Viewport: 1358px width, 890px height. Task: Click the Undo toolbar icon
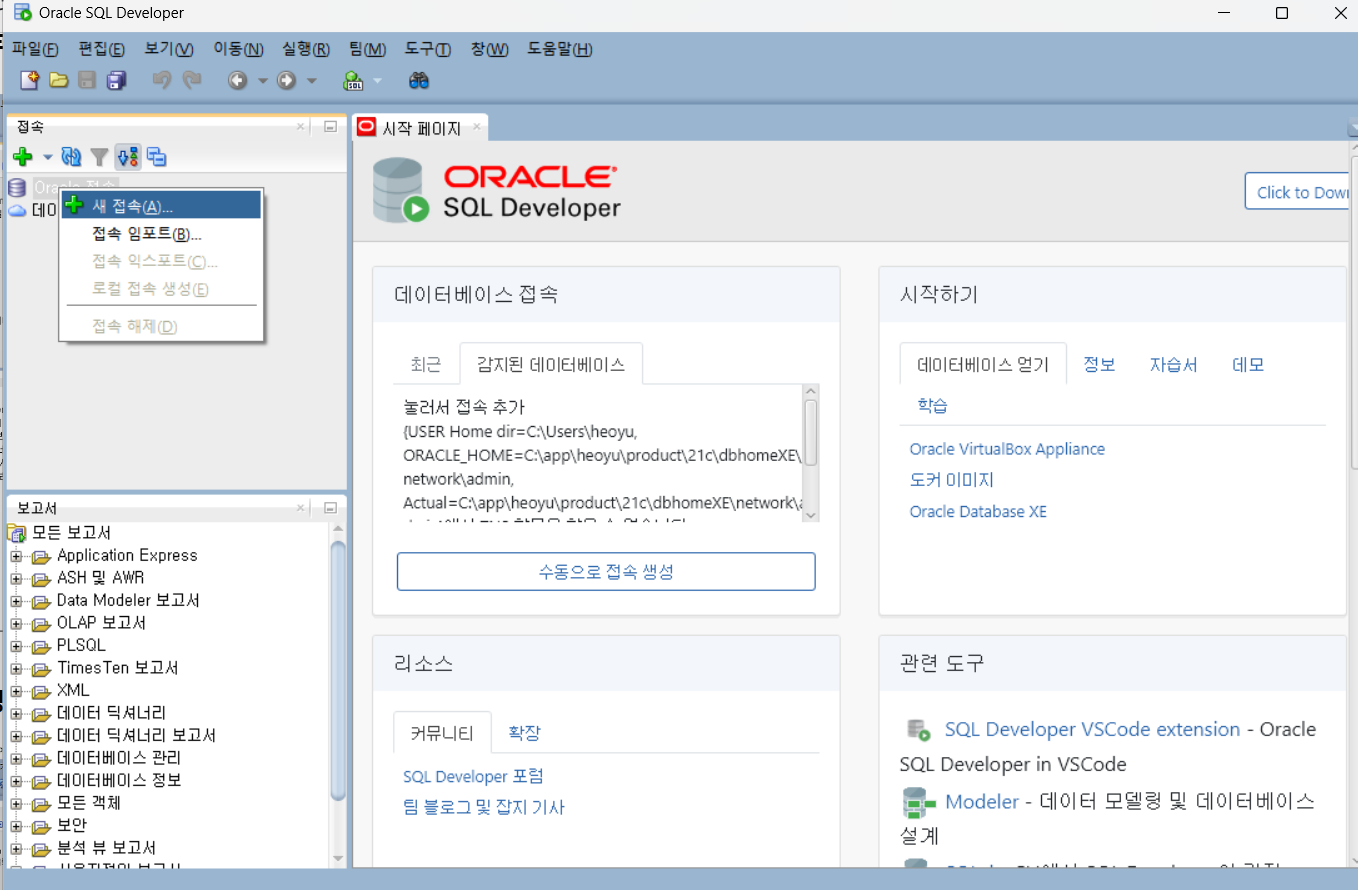point(161,80)
